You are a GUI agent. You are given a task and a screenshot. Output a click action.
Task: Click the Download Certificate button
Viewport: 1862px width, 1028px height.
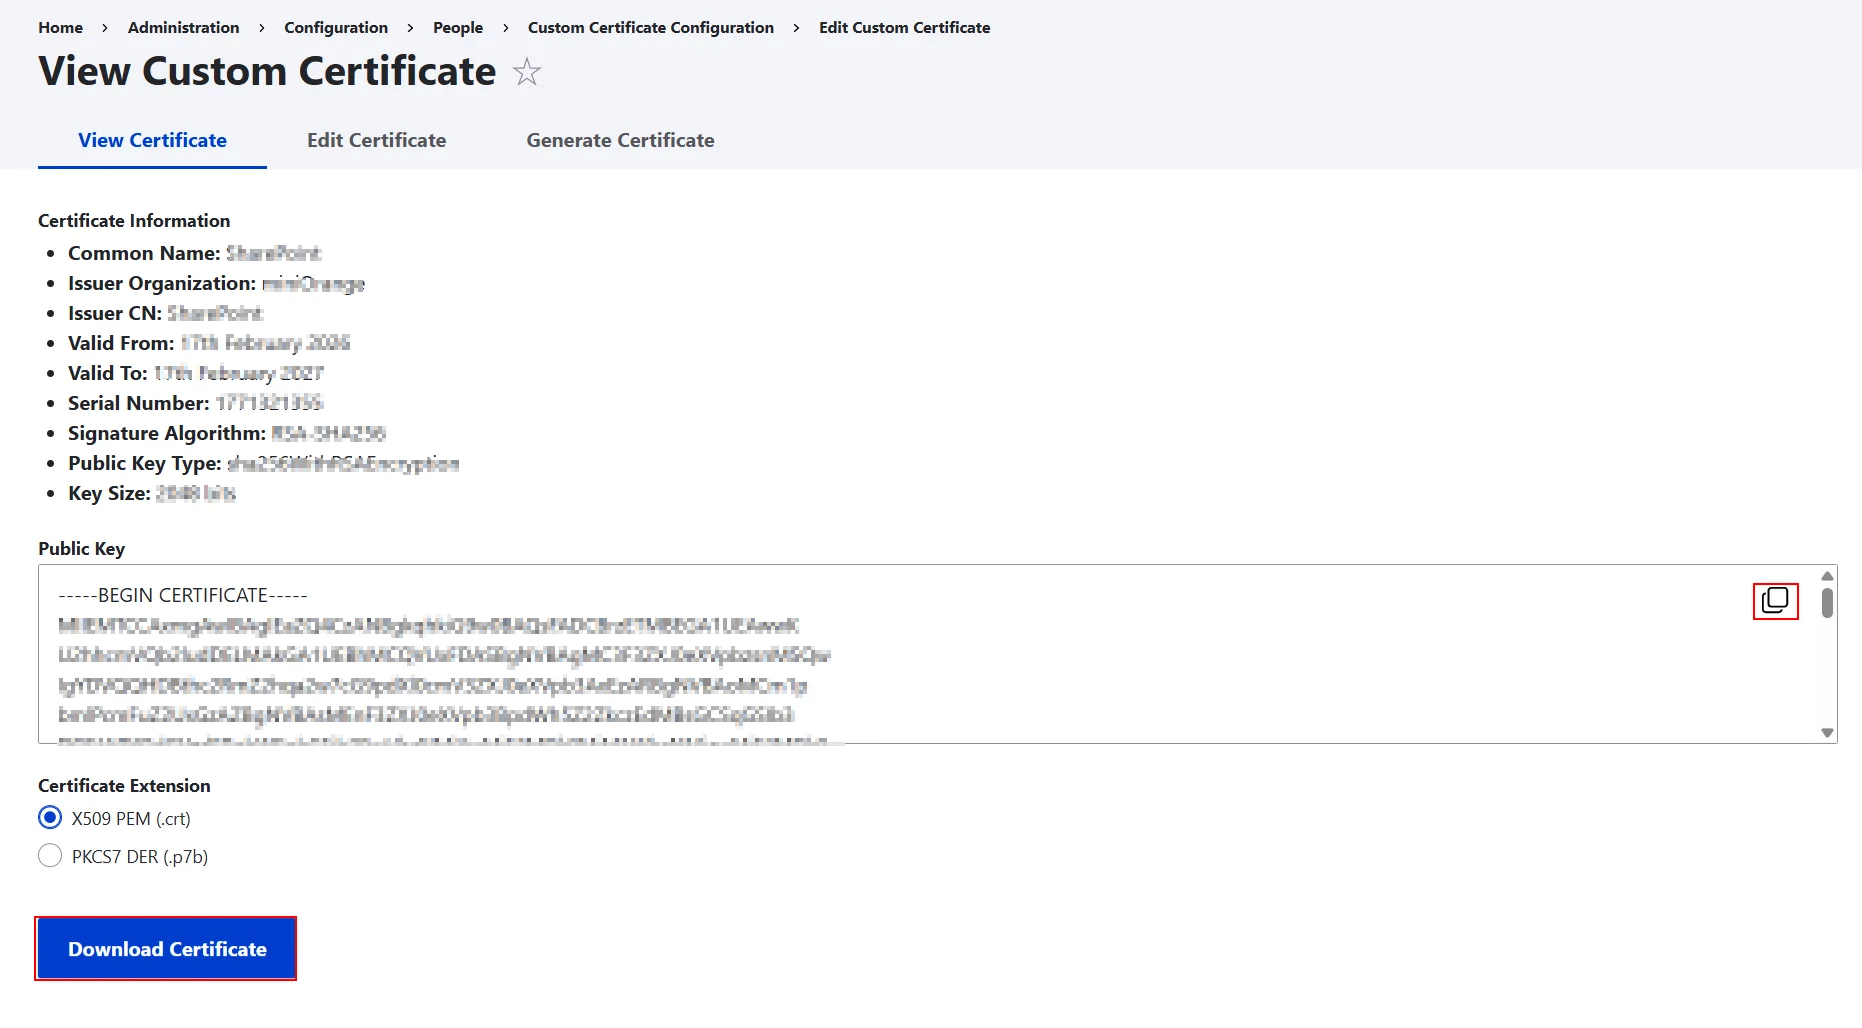click(165, 948)
